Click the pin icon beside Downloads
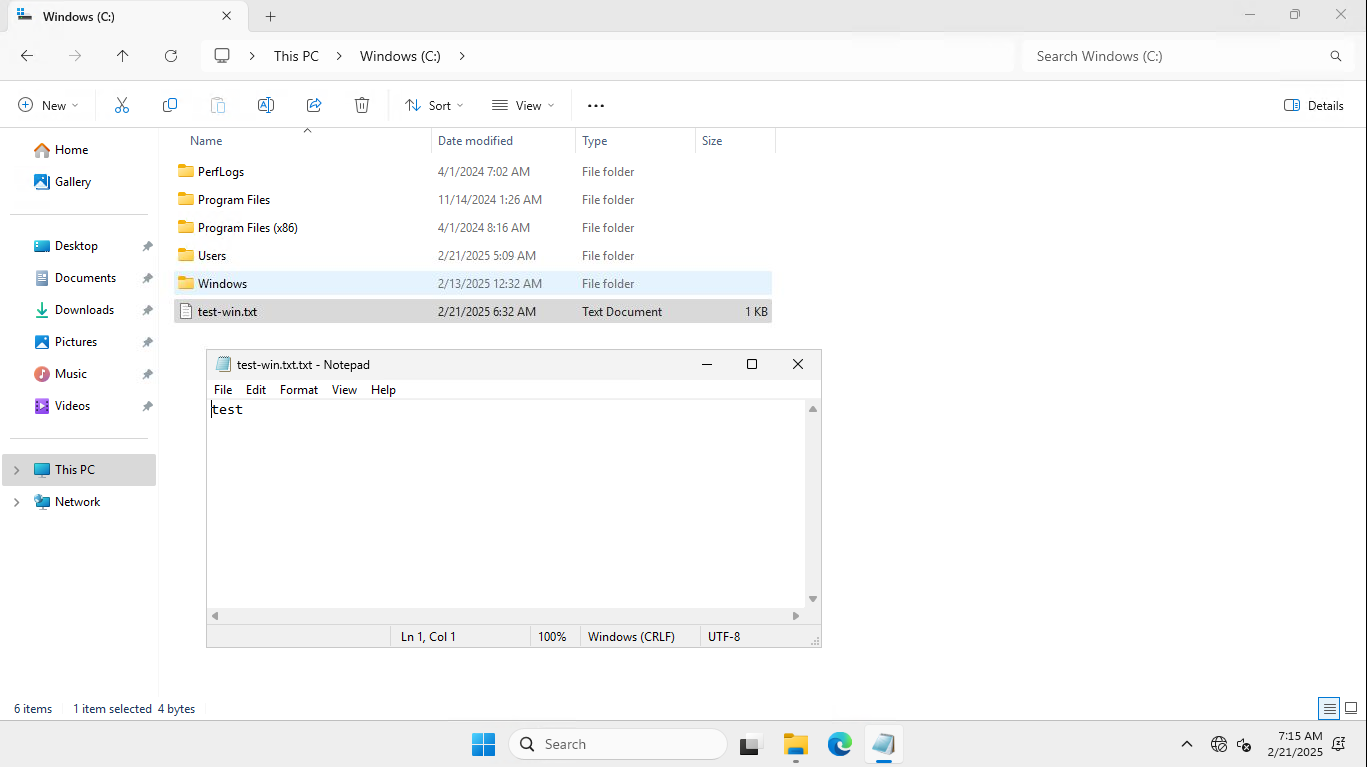1367x767 pixels. [x=147, y=310]
